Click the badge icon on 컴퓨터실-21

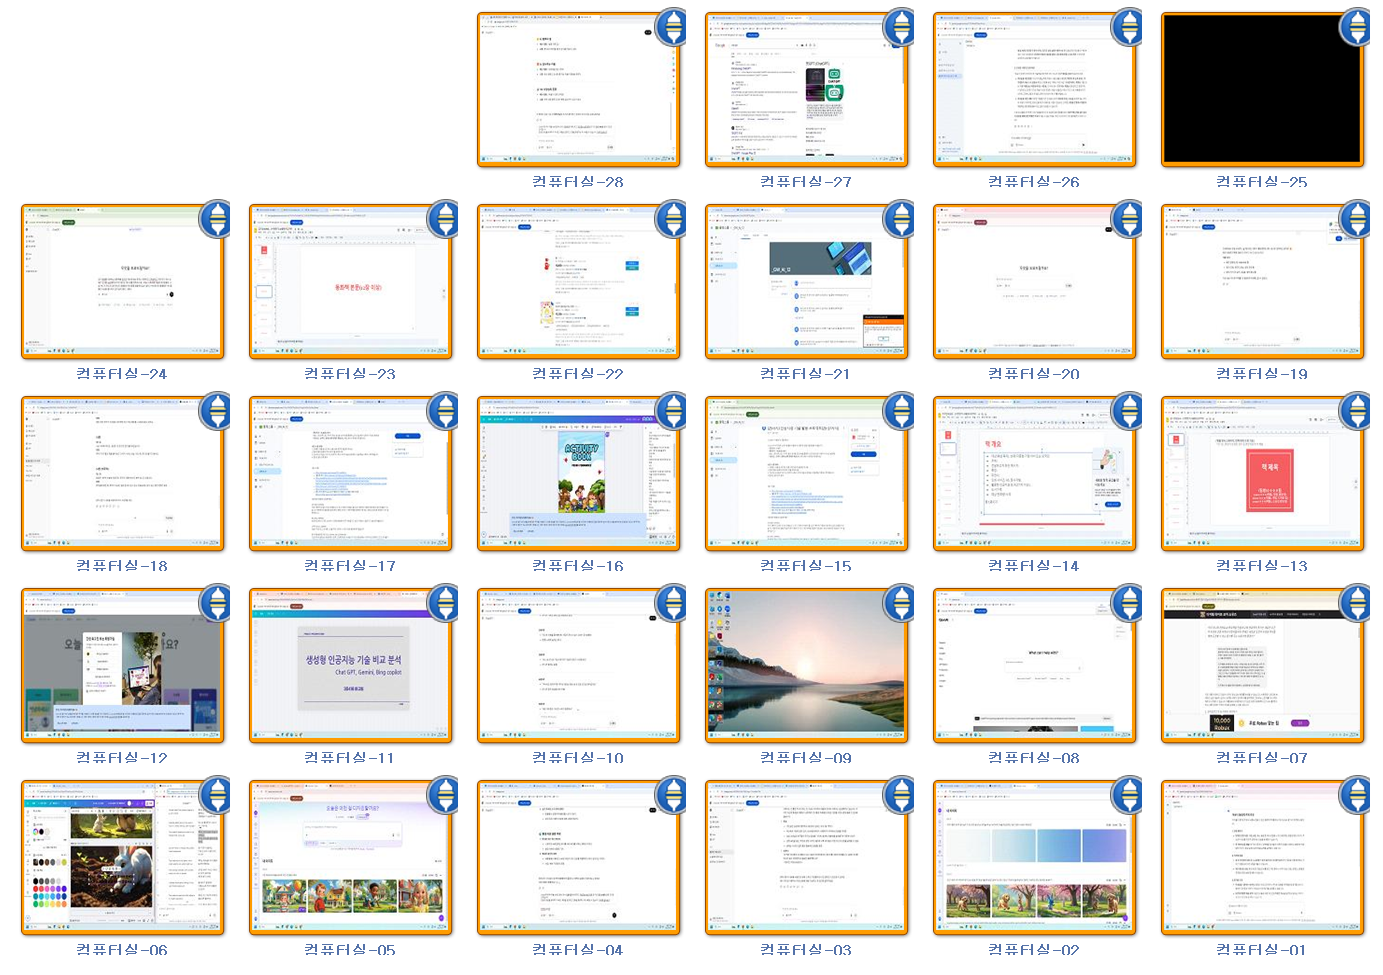click(899, 220)
